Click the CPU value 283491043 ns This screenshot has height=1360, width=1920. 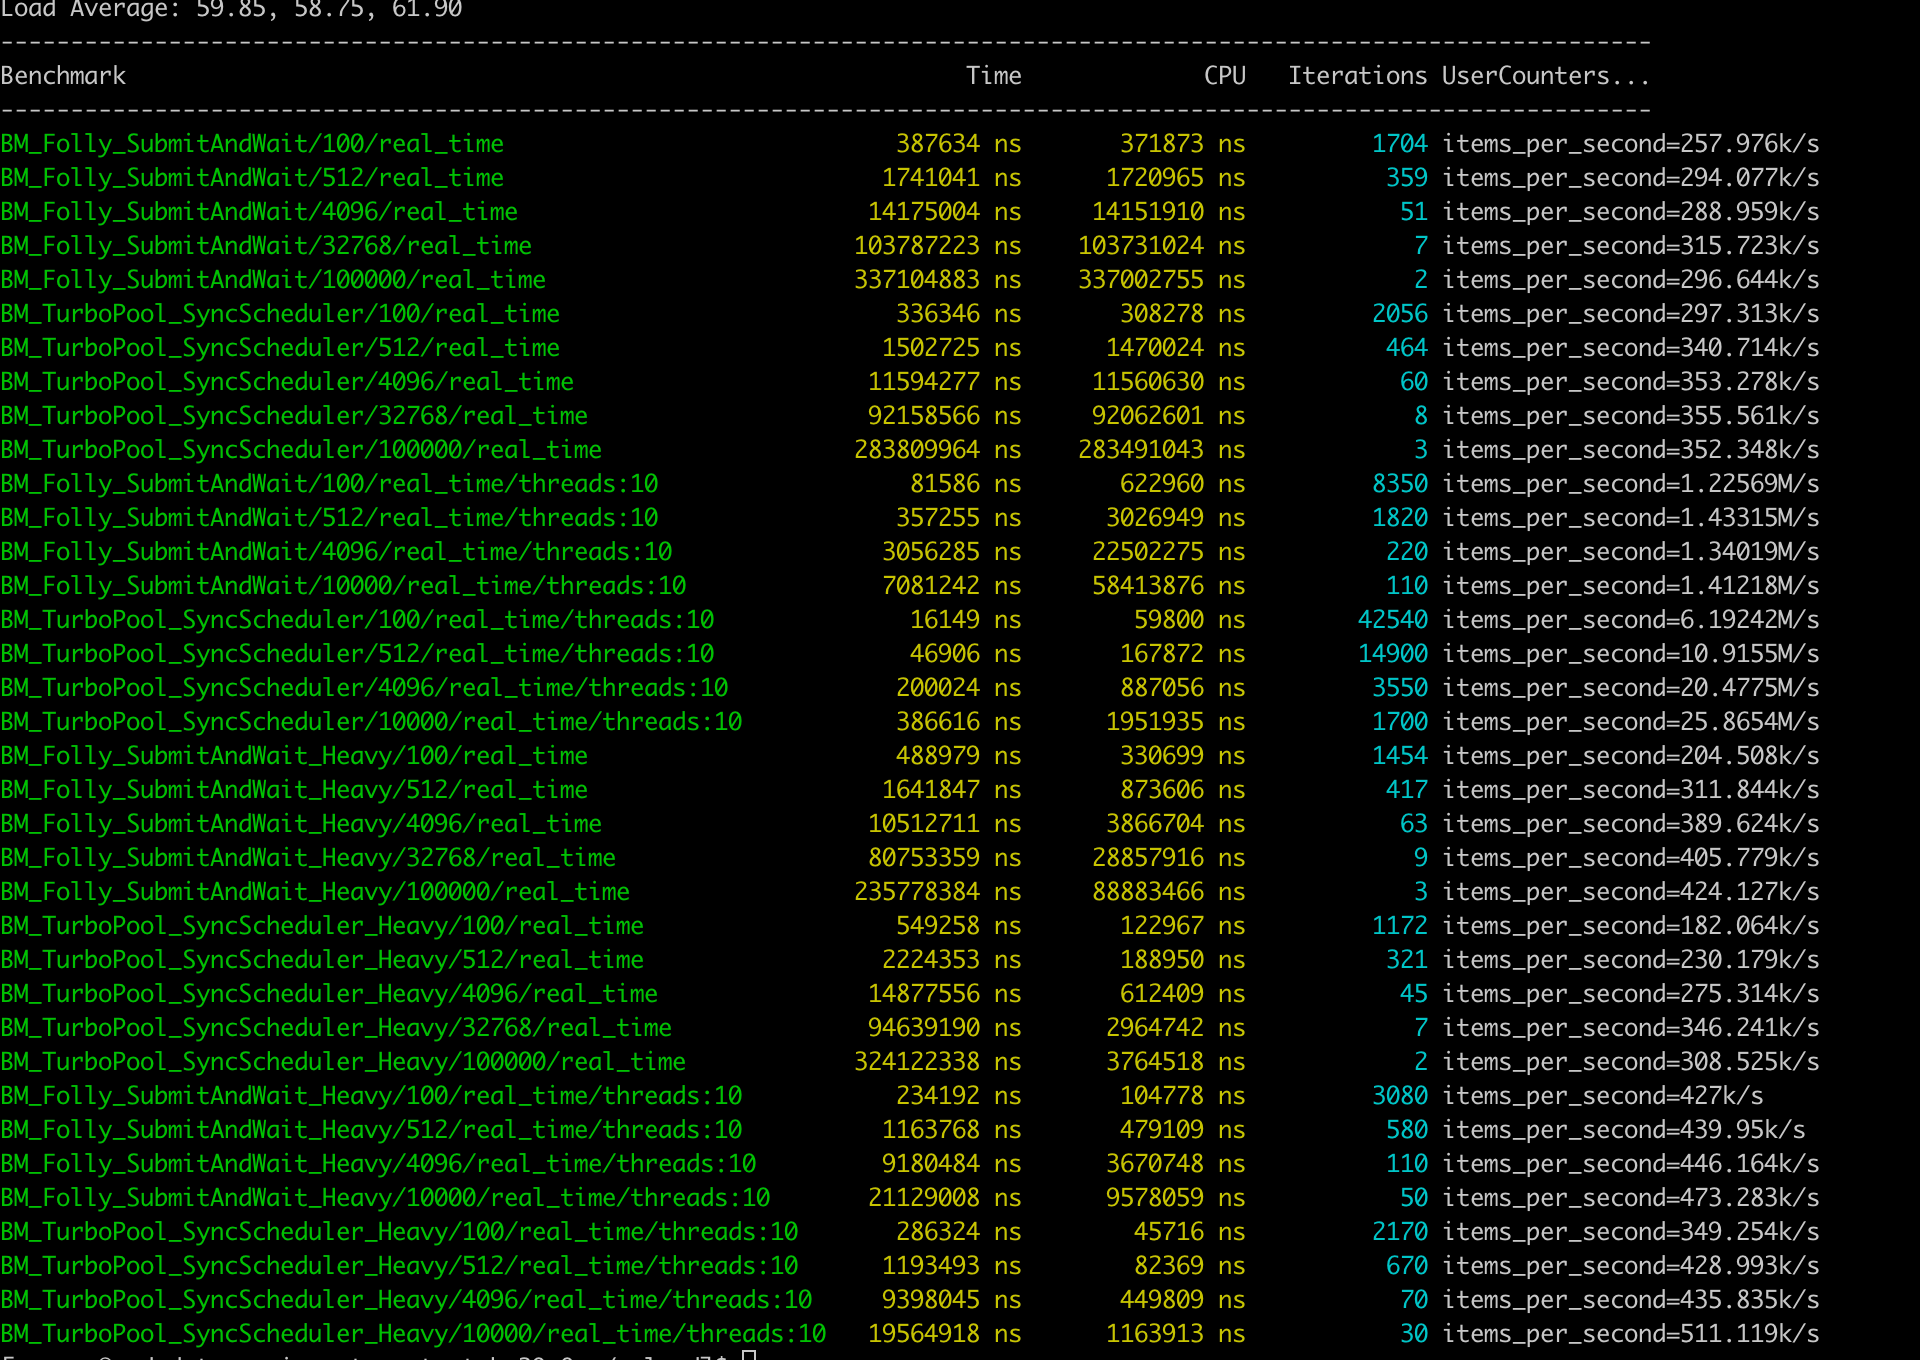click(1162, 450)
